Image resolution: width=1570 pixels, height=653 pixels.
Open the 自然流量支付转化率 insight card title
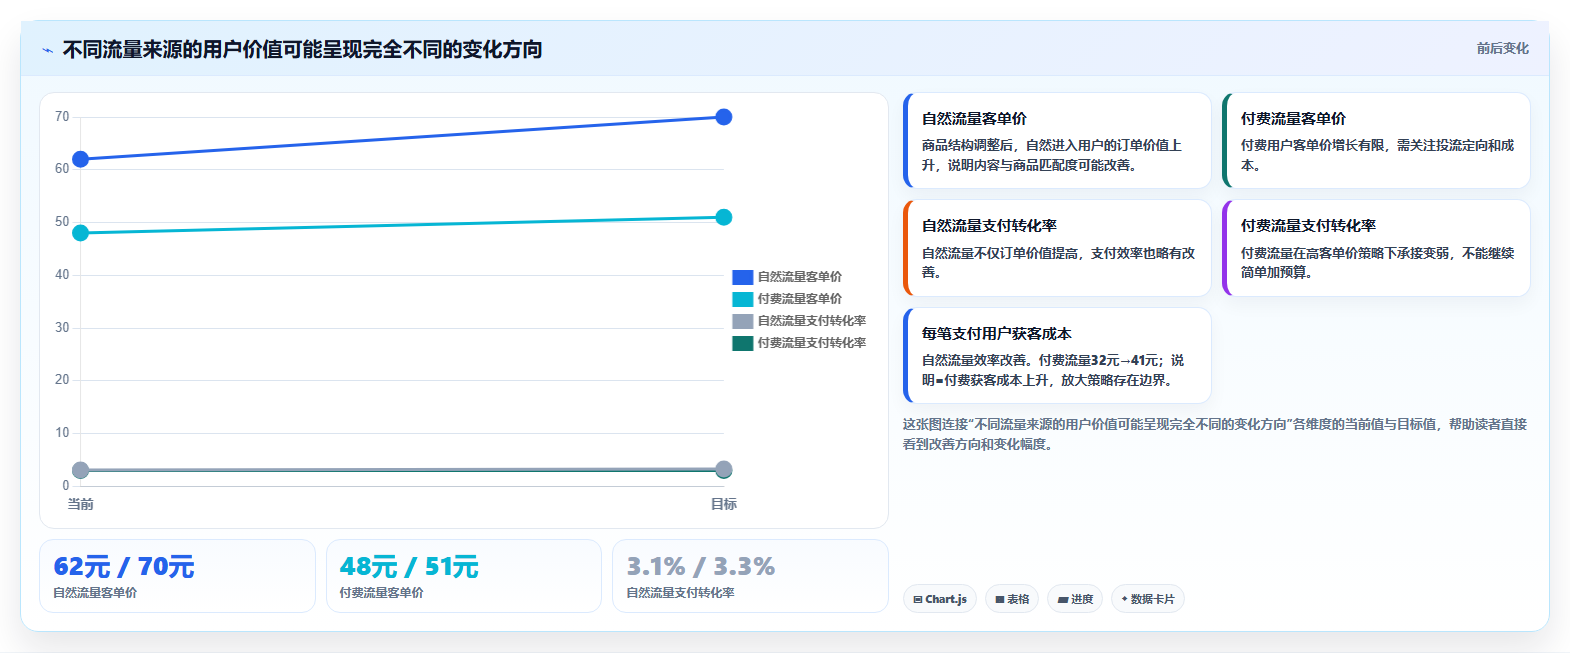(989, 226)
